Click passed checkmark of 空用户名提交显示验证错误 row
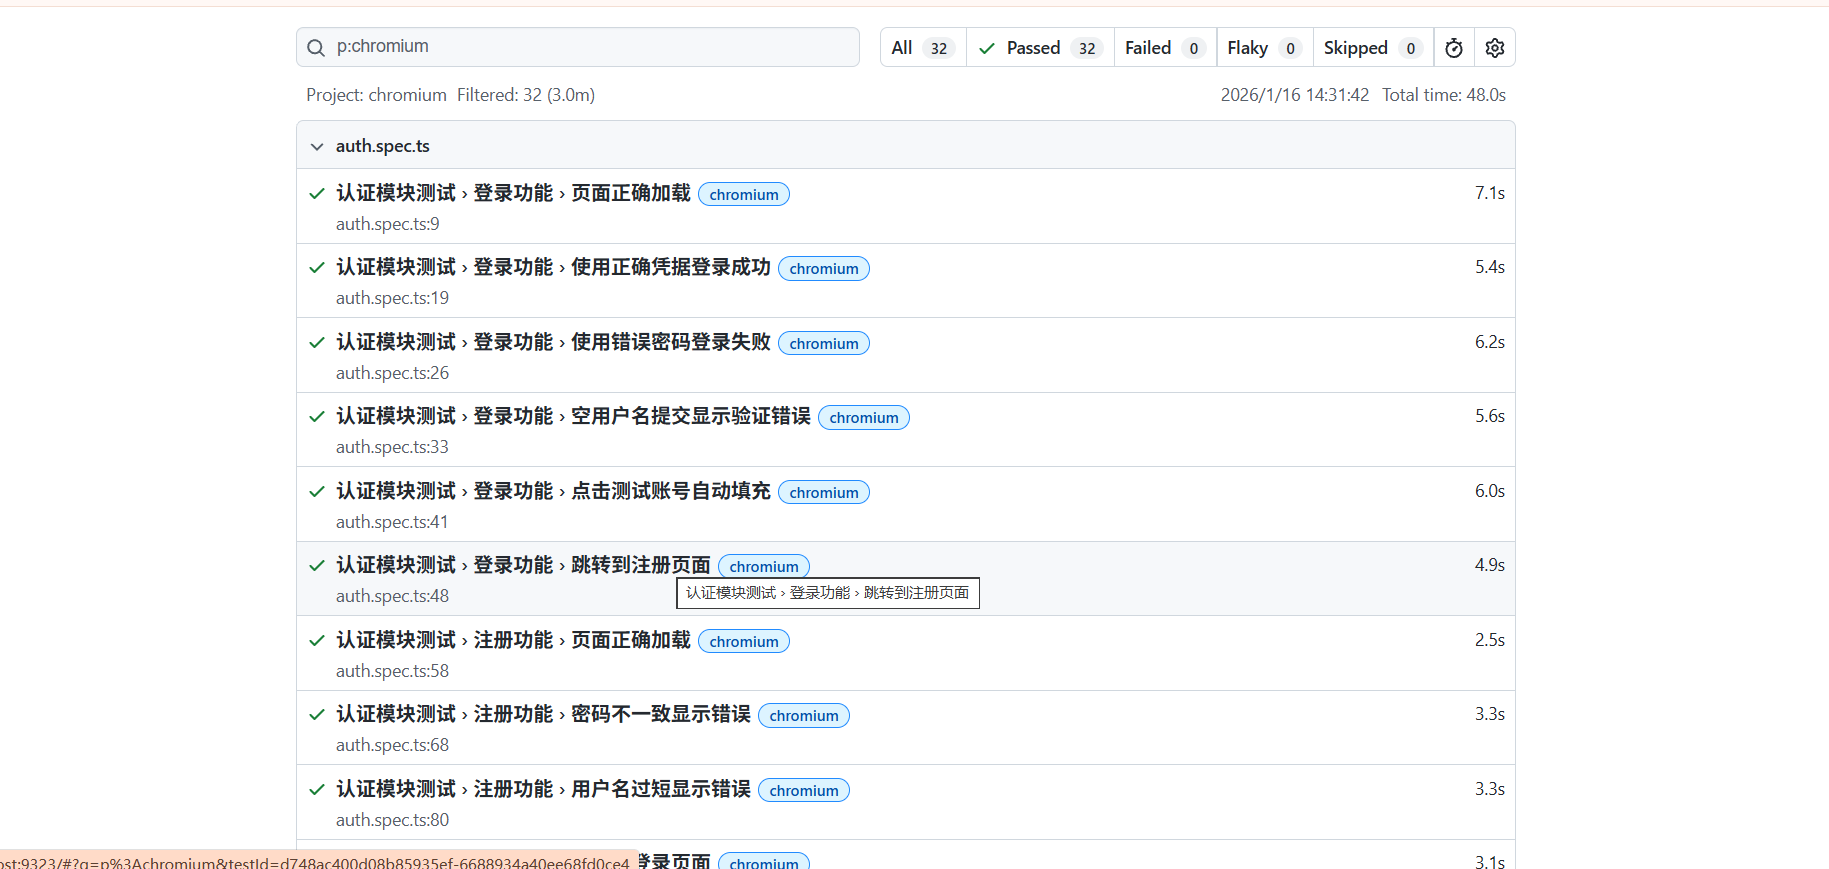 coord(317,416)
